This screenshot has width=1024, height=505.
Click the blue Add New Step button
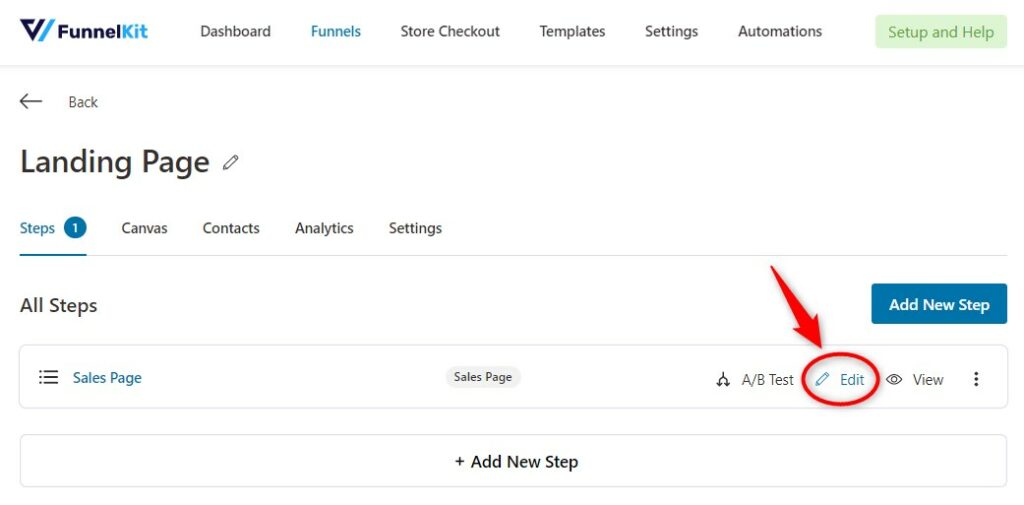[x=939, y=304]
